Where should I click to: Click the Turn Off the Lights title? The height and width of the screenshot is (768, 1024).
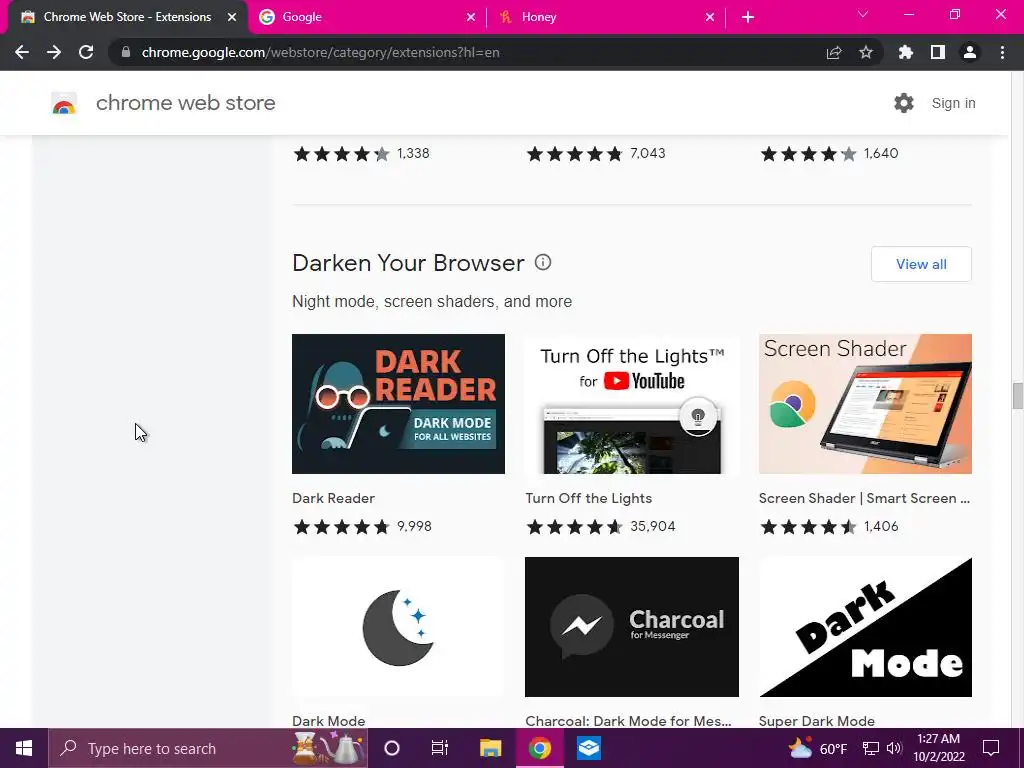pyautogui.click(x=588, y=498)
